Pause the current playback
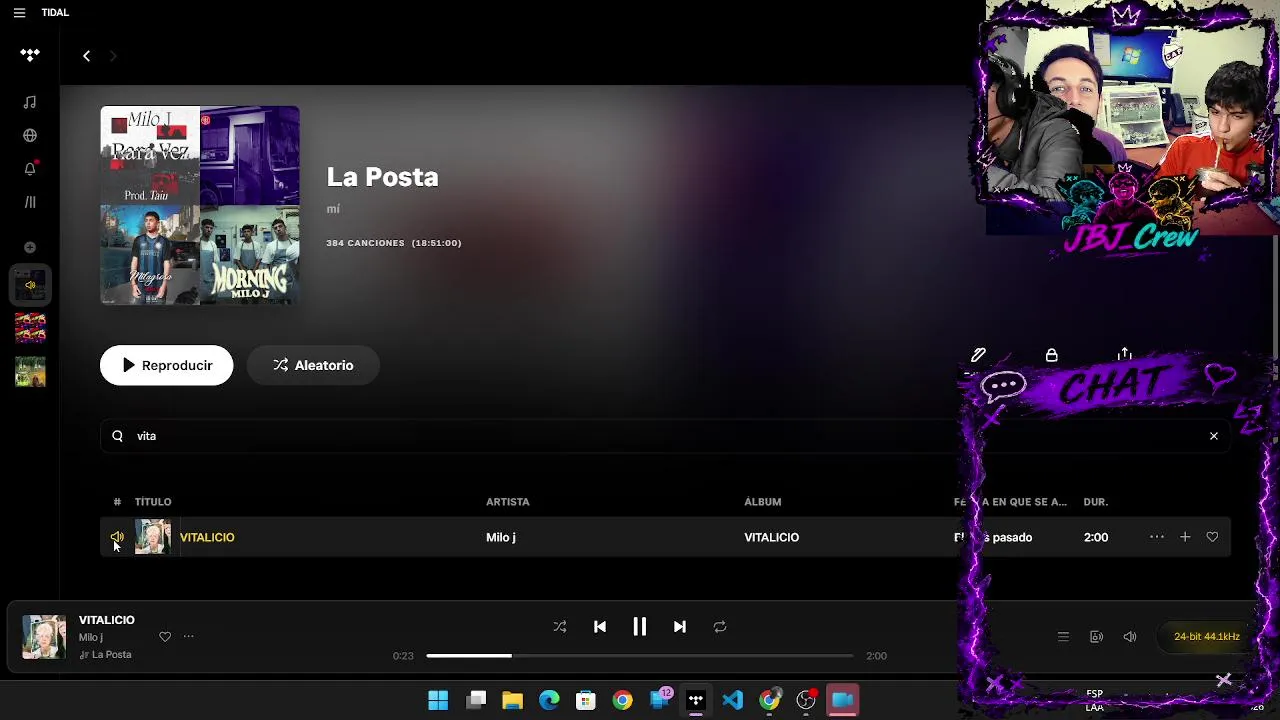This screenshot has width=1280, height=720. tap(640, 627)
